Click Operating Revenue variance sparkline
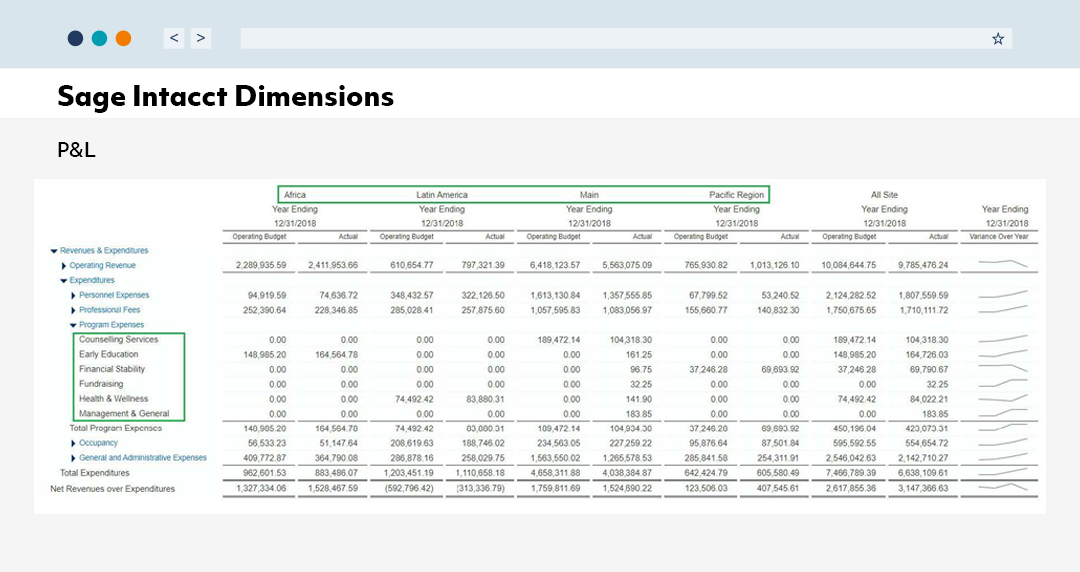Screen dimensions: 1080x572 pyautogui.click(x=1003, y=263)
